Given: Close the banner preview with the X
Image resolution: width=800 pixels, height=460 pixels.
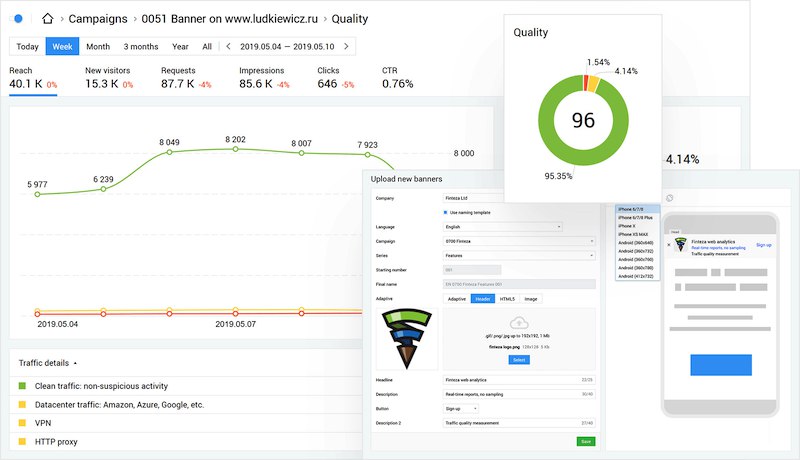Looking at the screenshot, I should pyautogui.click(x=669, y=245).
